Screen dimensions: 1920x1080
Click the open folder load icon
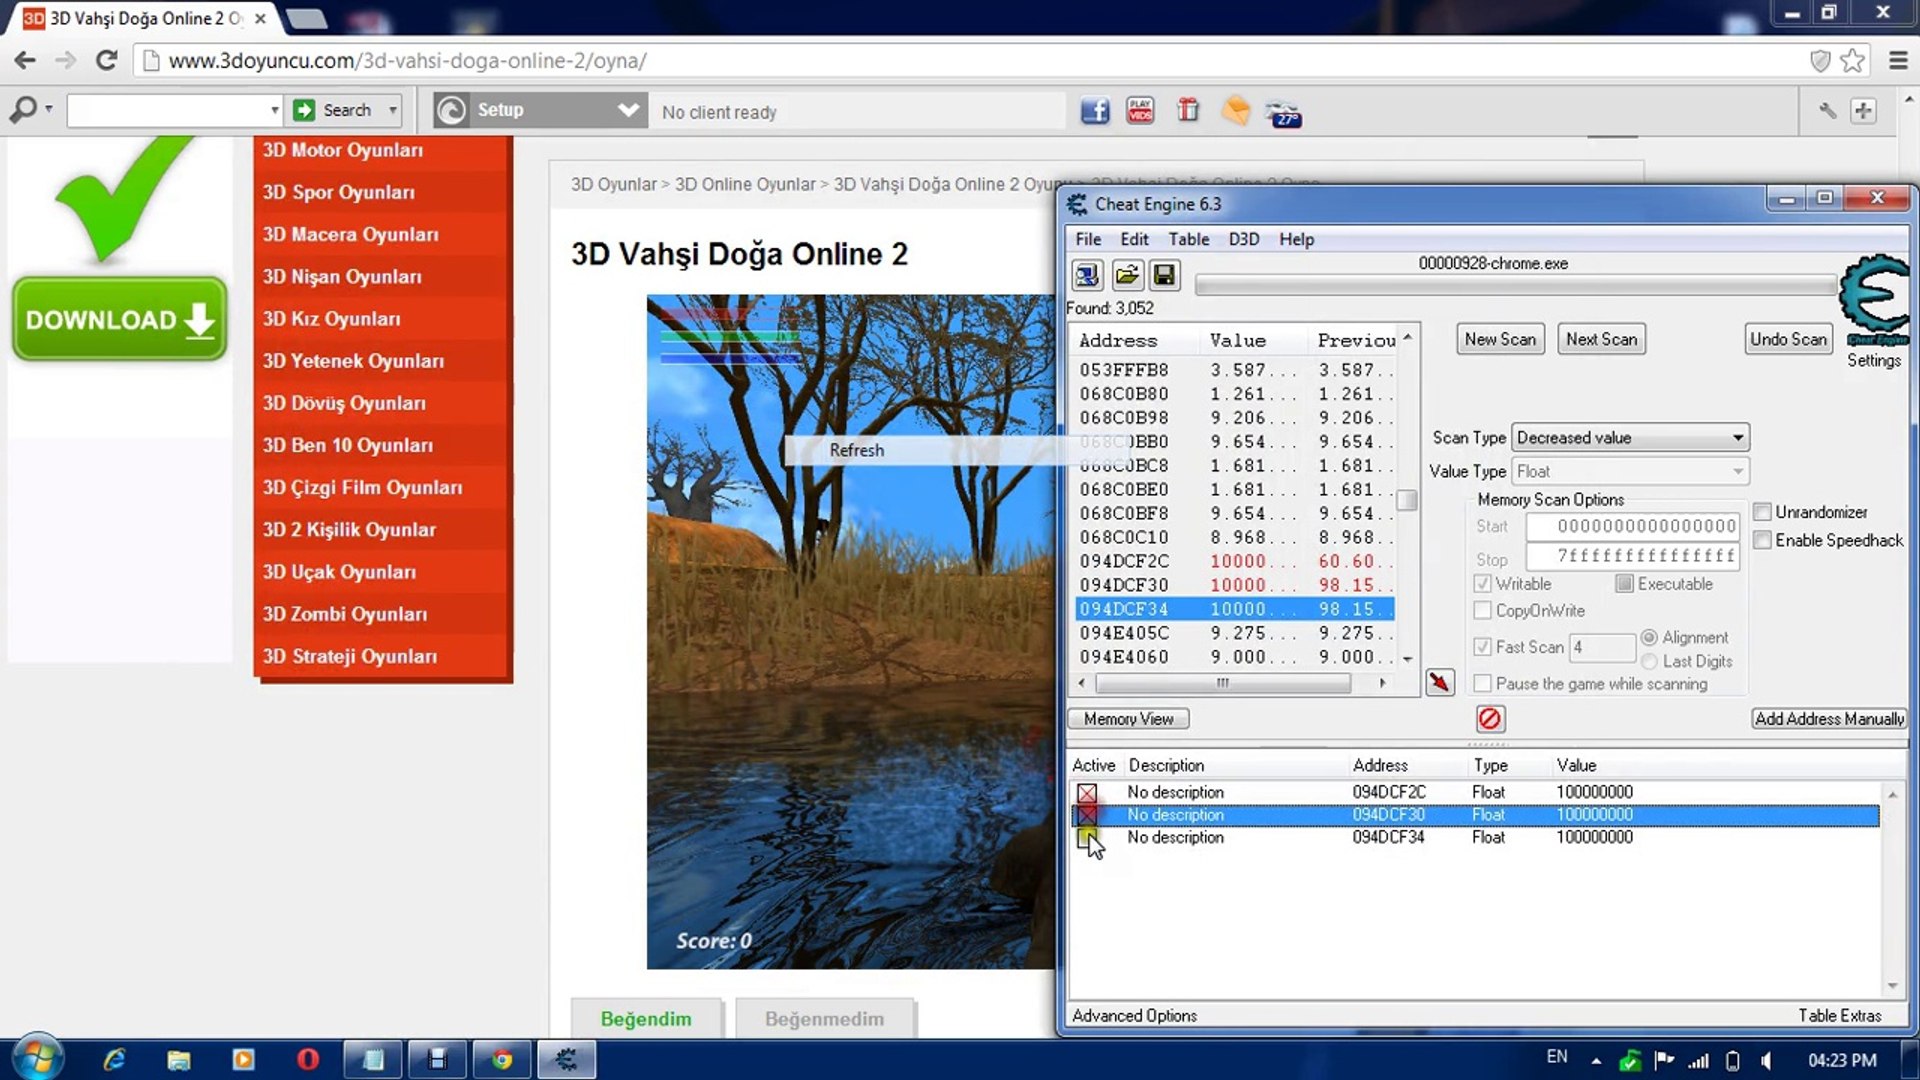[x=1126, y=275]
